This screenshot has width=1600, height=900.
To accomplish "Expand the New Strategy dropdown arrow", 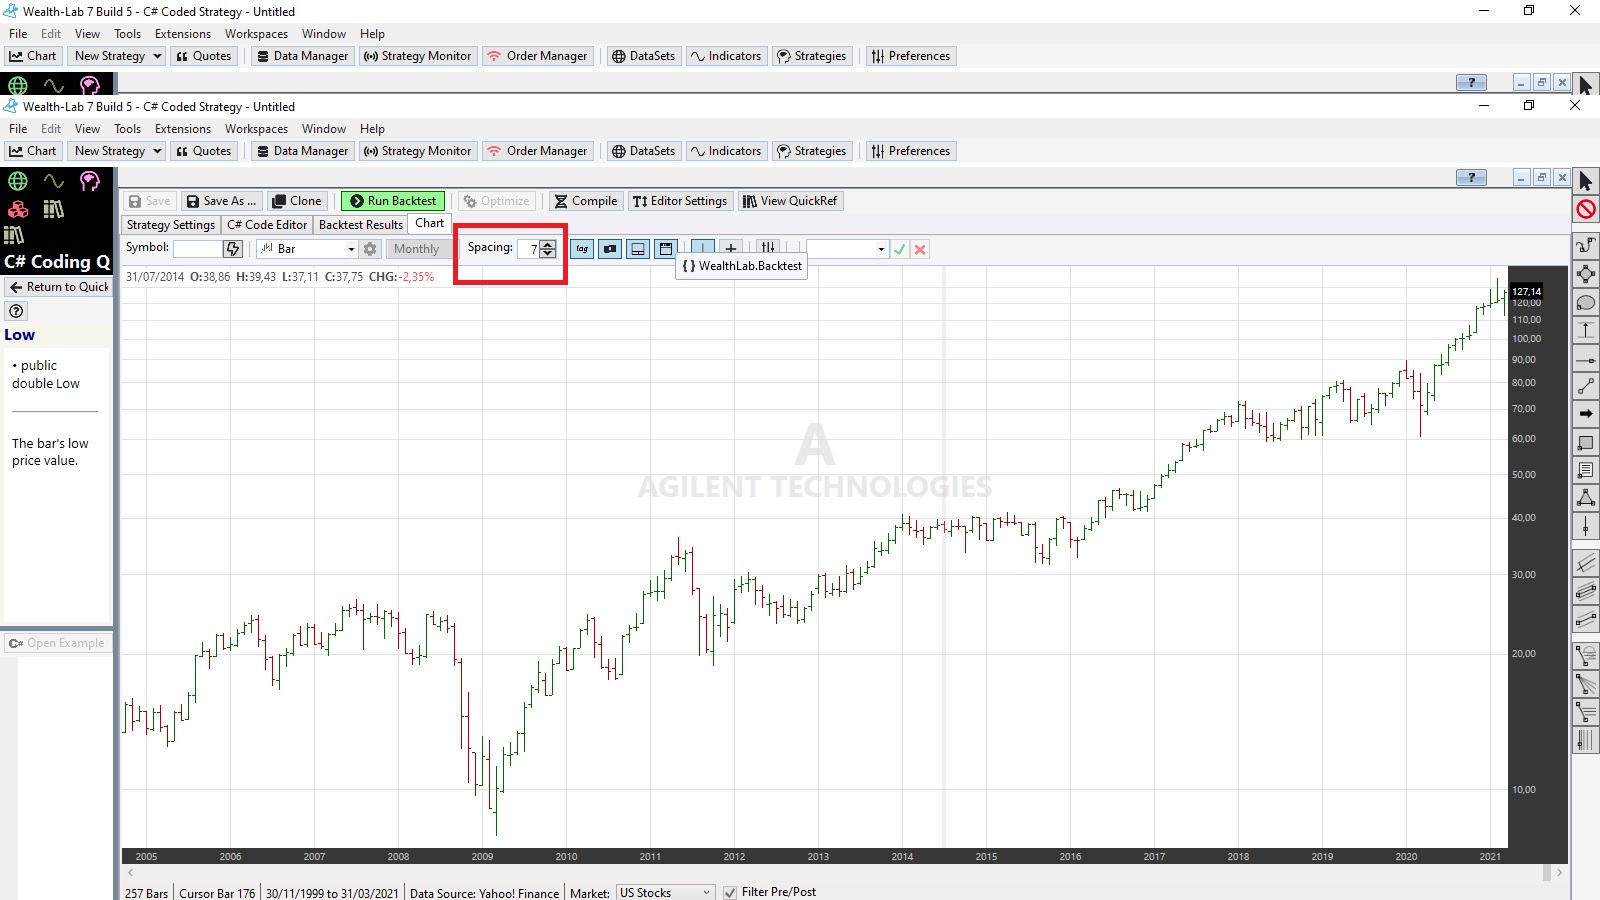I will coord(157,151).
